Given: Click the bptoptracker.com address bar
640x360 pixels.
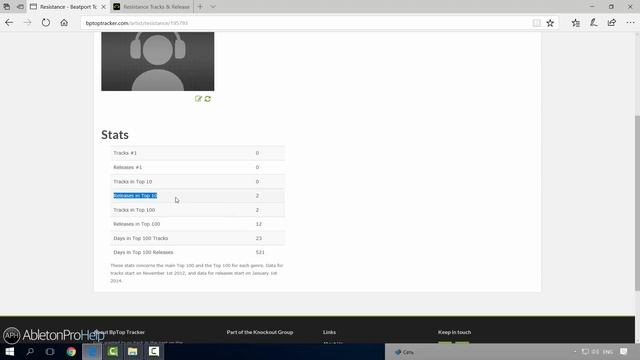Looking at the screenshot, I should [306, 23].
